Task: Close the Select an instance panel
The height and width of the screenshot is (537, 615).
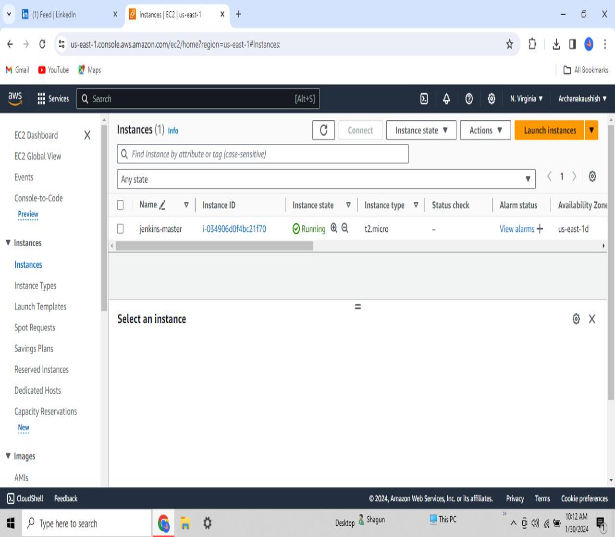Action: (x=592, y=319)
